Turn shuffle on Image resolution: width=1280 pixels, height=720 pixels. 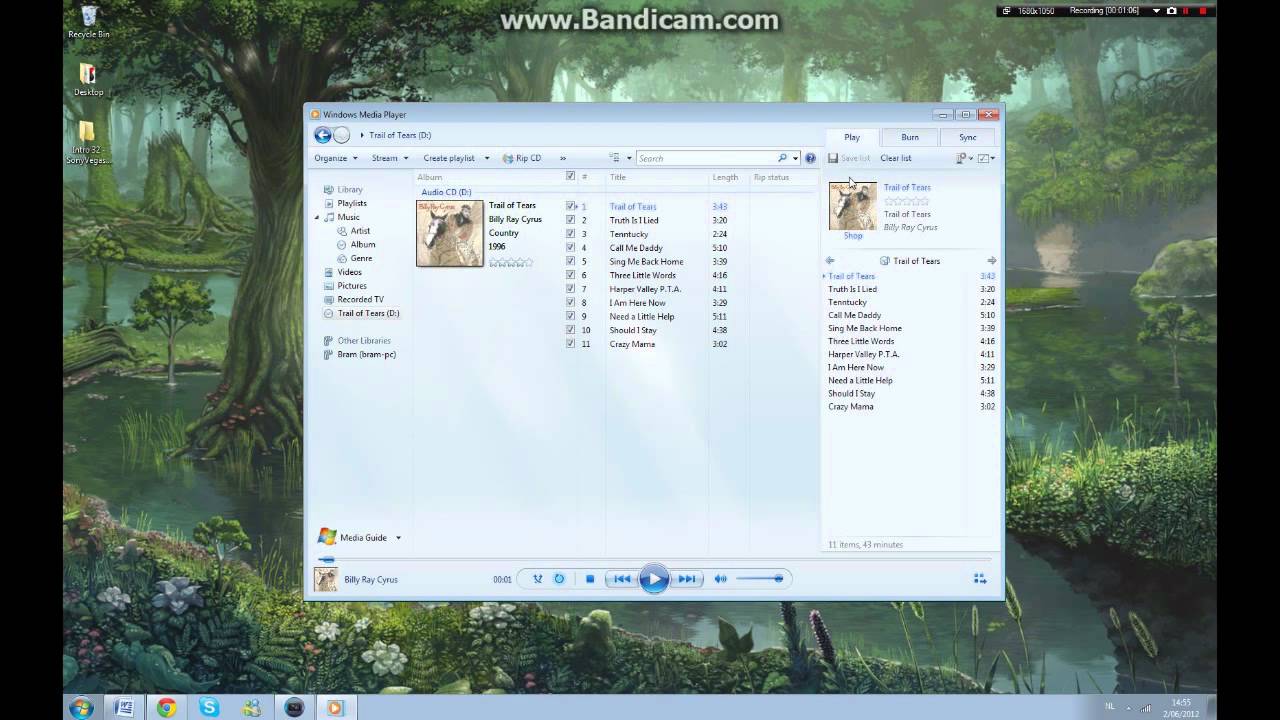coord(537,579)
